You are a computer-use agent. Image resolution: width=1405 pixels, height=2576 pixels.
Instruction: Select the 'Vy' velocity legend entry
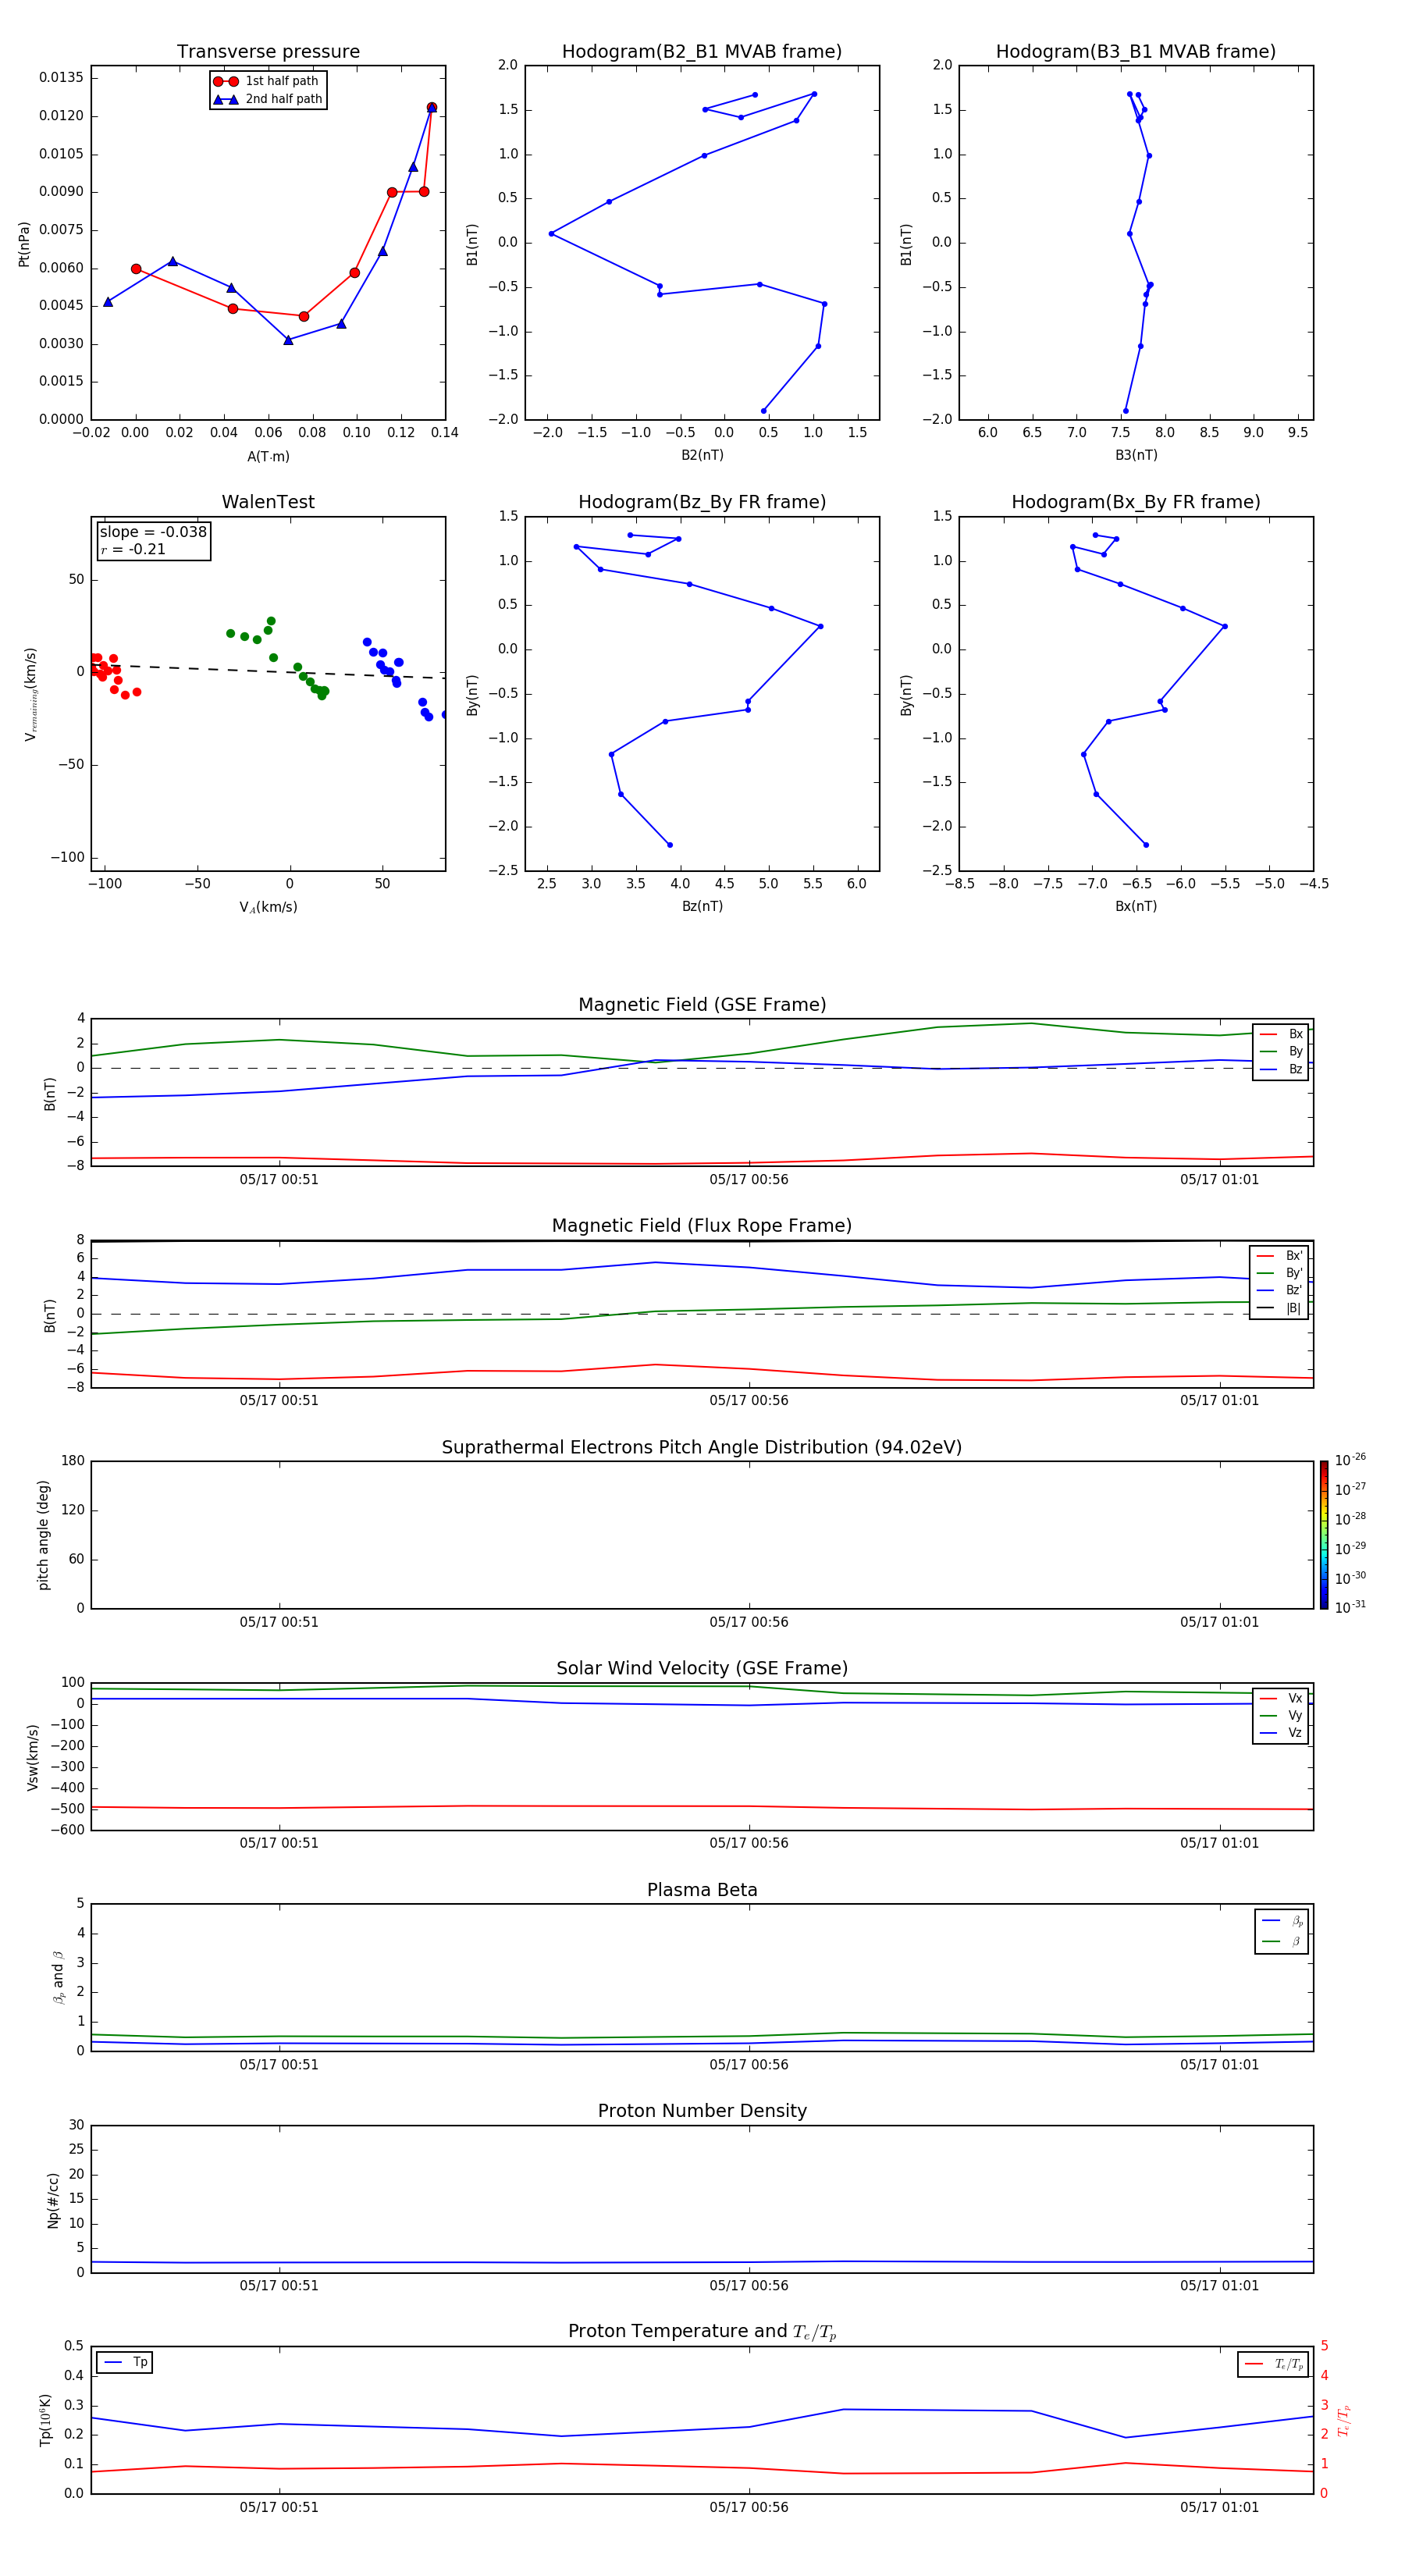tap(1281, 1716)
